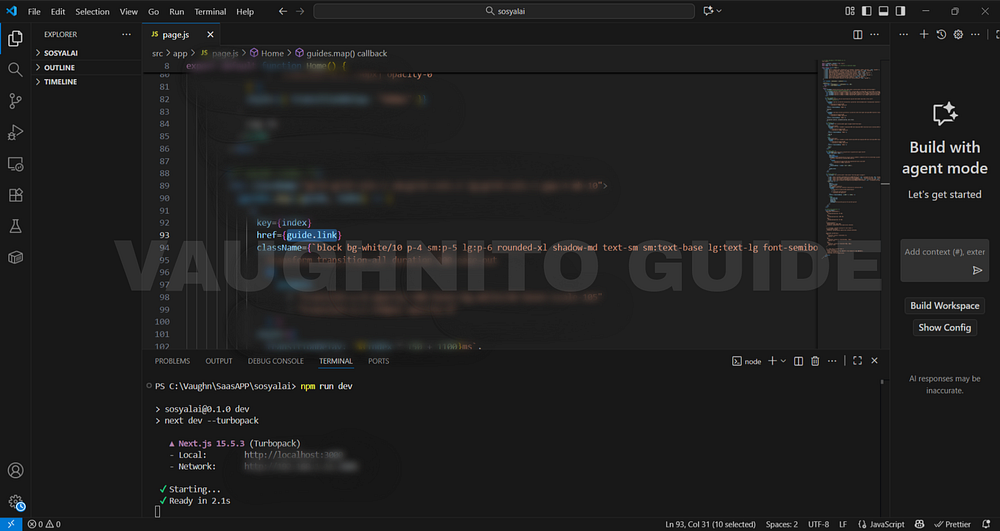
Task: Open the Remote Explorer view
Action: tap(15, 164)
